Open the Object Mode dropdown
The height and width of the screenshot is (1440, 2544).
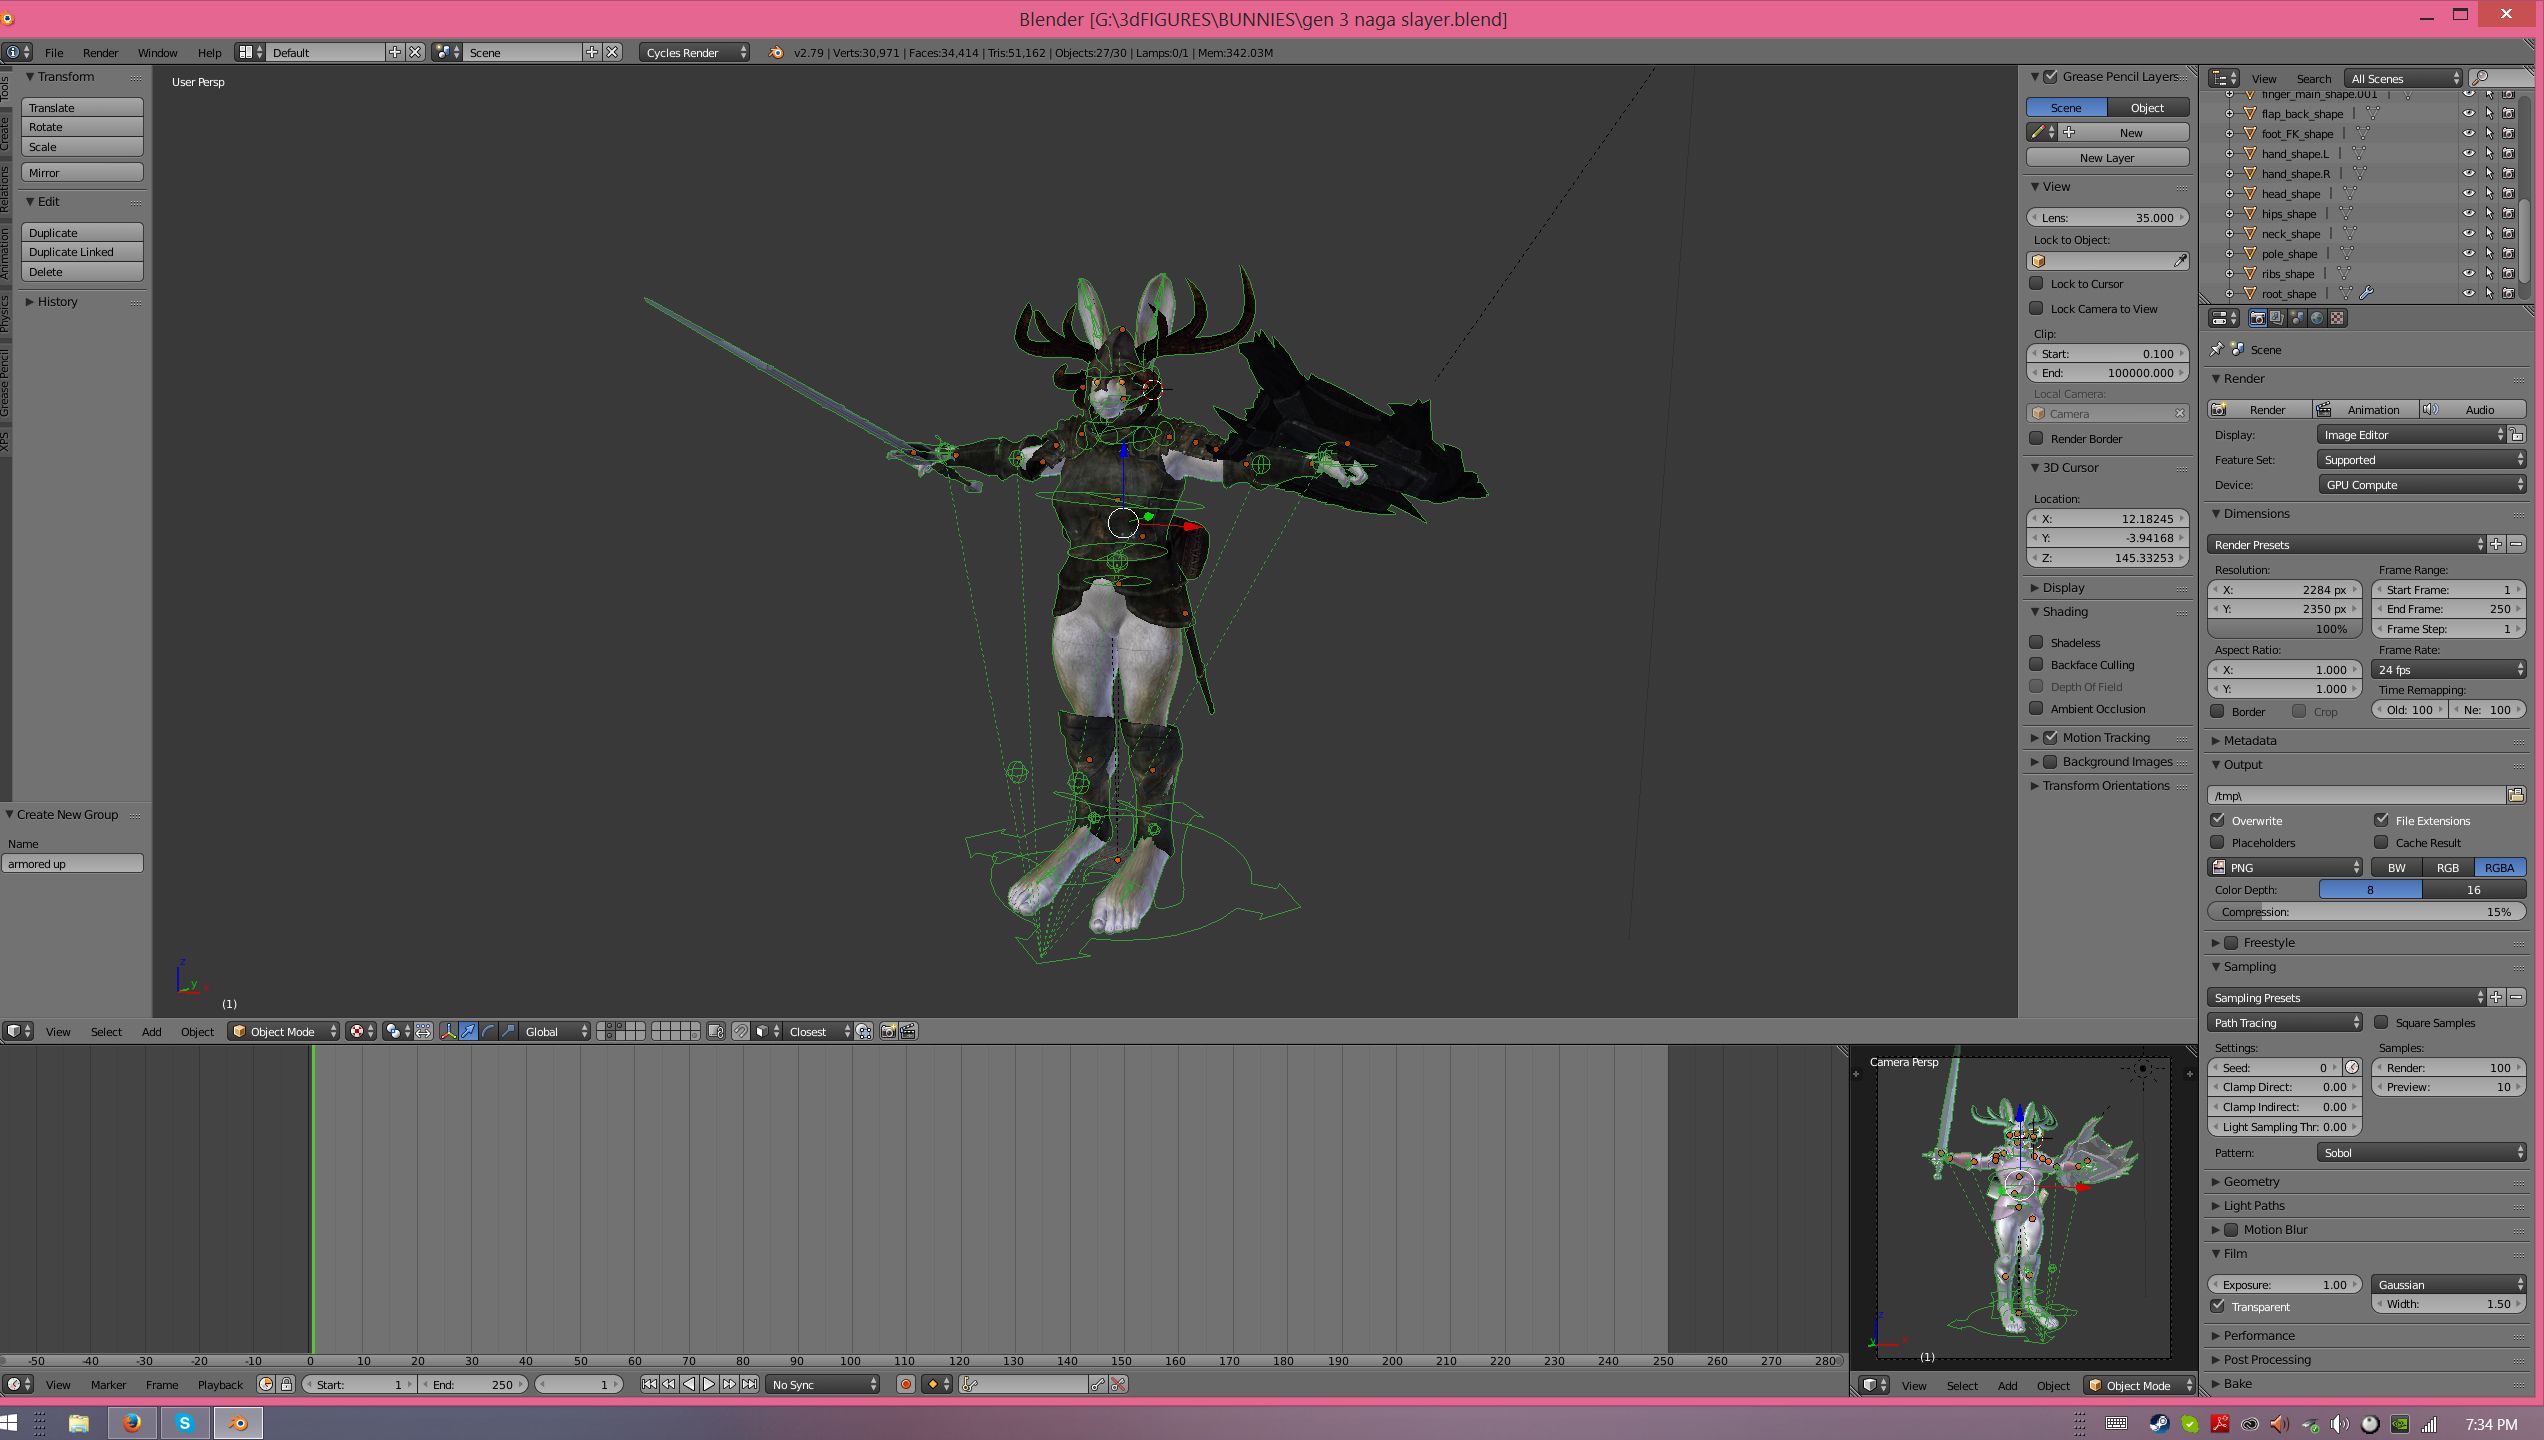click(x=283, y=1031)
